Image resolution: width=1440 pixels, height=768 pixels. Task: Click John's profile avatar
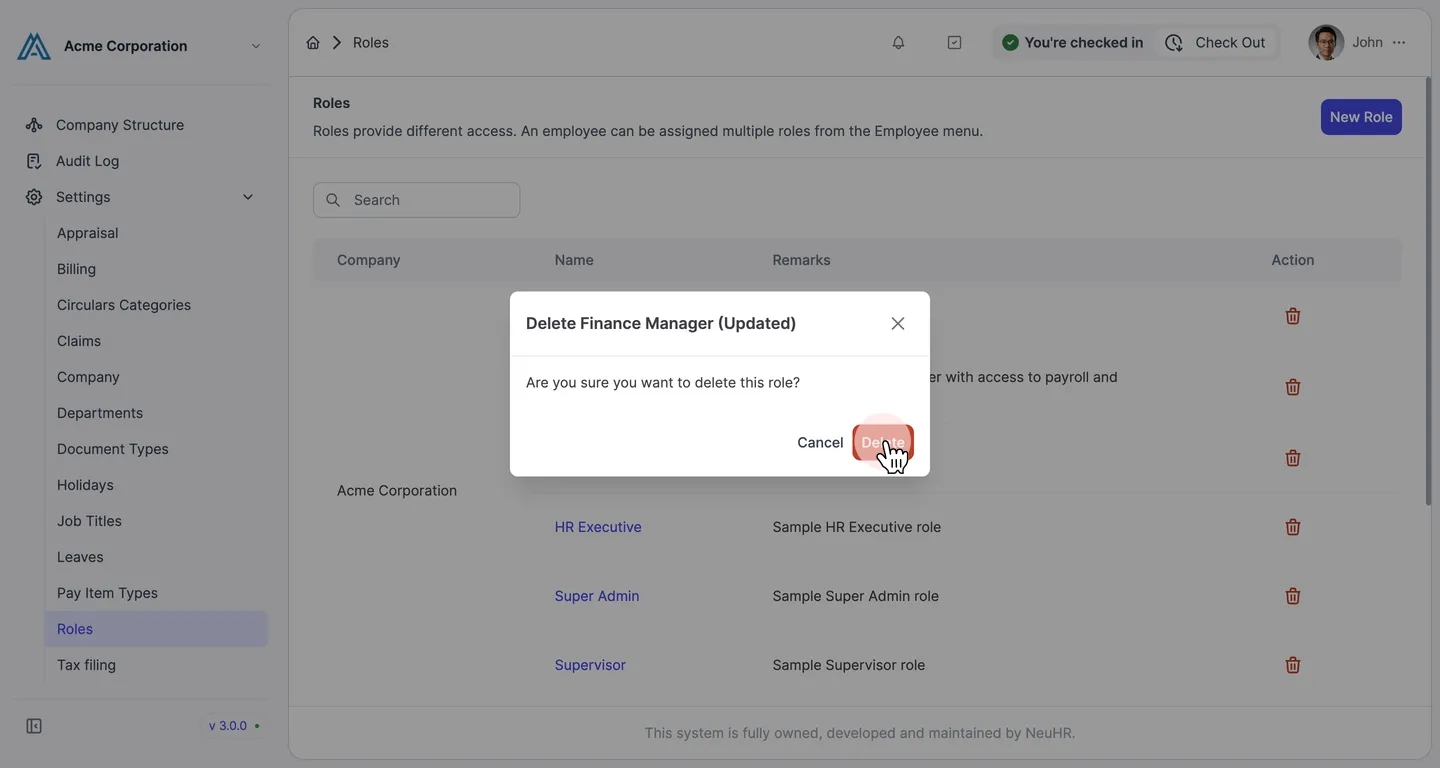(x=1326, y=42)
